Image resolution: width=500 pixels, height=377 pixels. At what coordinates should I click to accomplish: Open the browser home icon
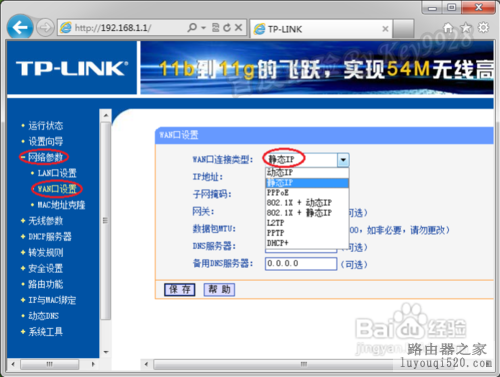point(448,27)
